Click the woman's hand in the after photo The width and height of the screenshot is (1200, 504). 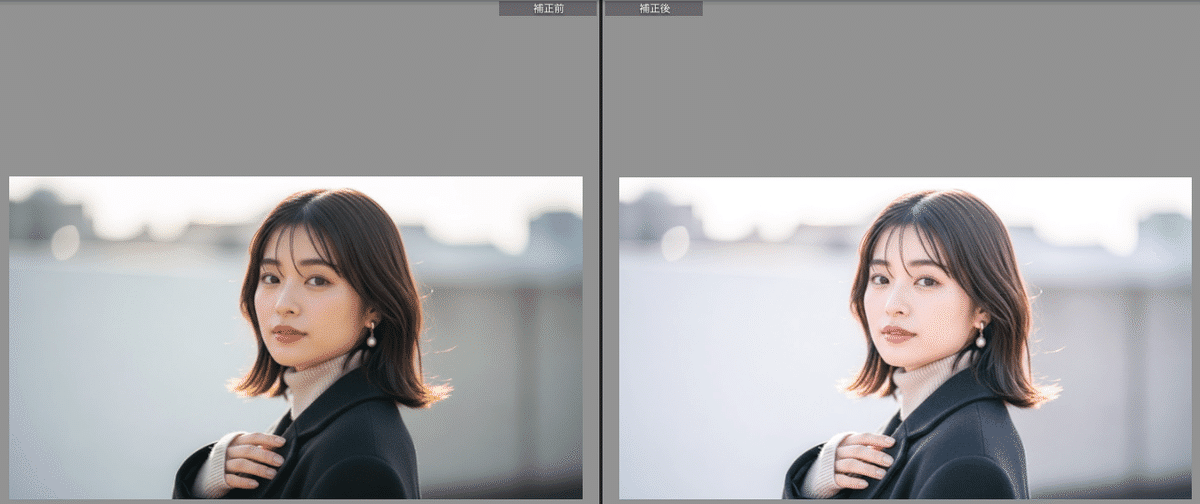click(866, 457)
